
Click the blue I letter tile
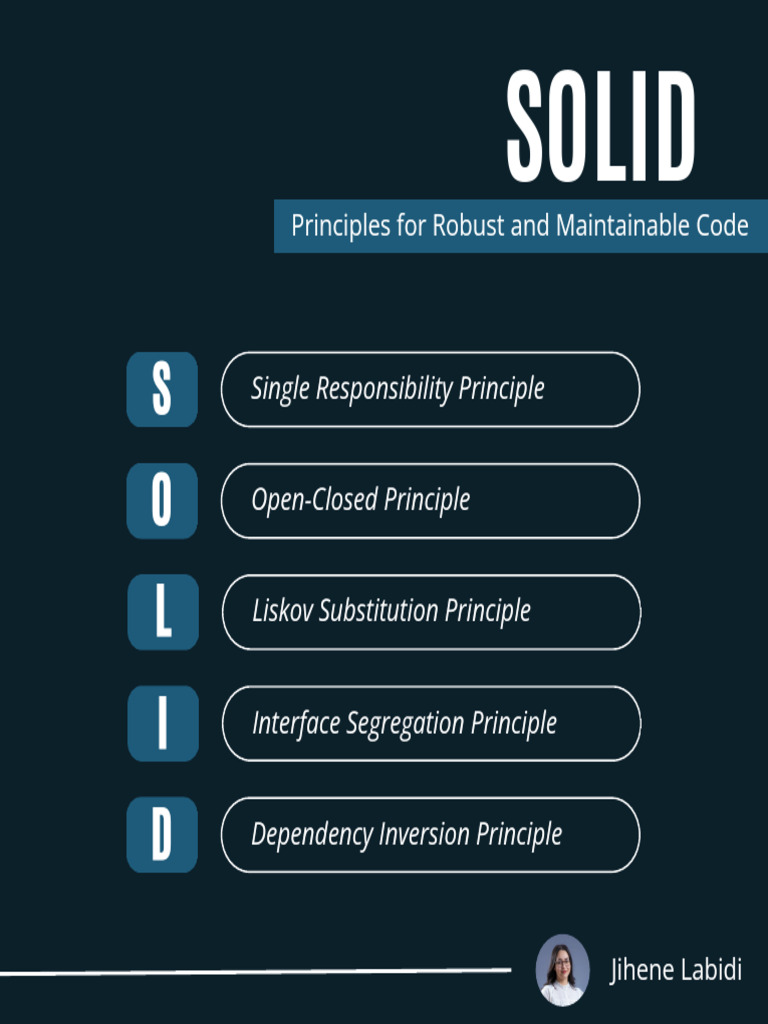point(163,723)
